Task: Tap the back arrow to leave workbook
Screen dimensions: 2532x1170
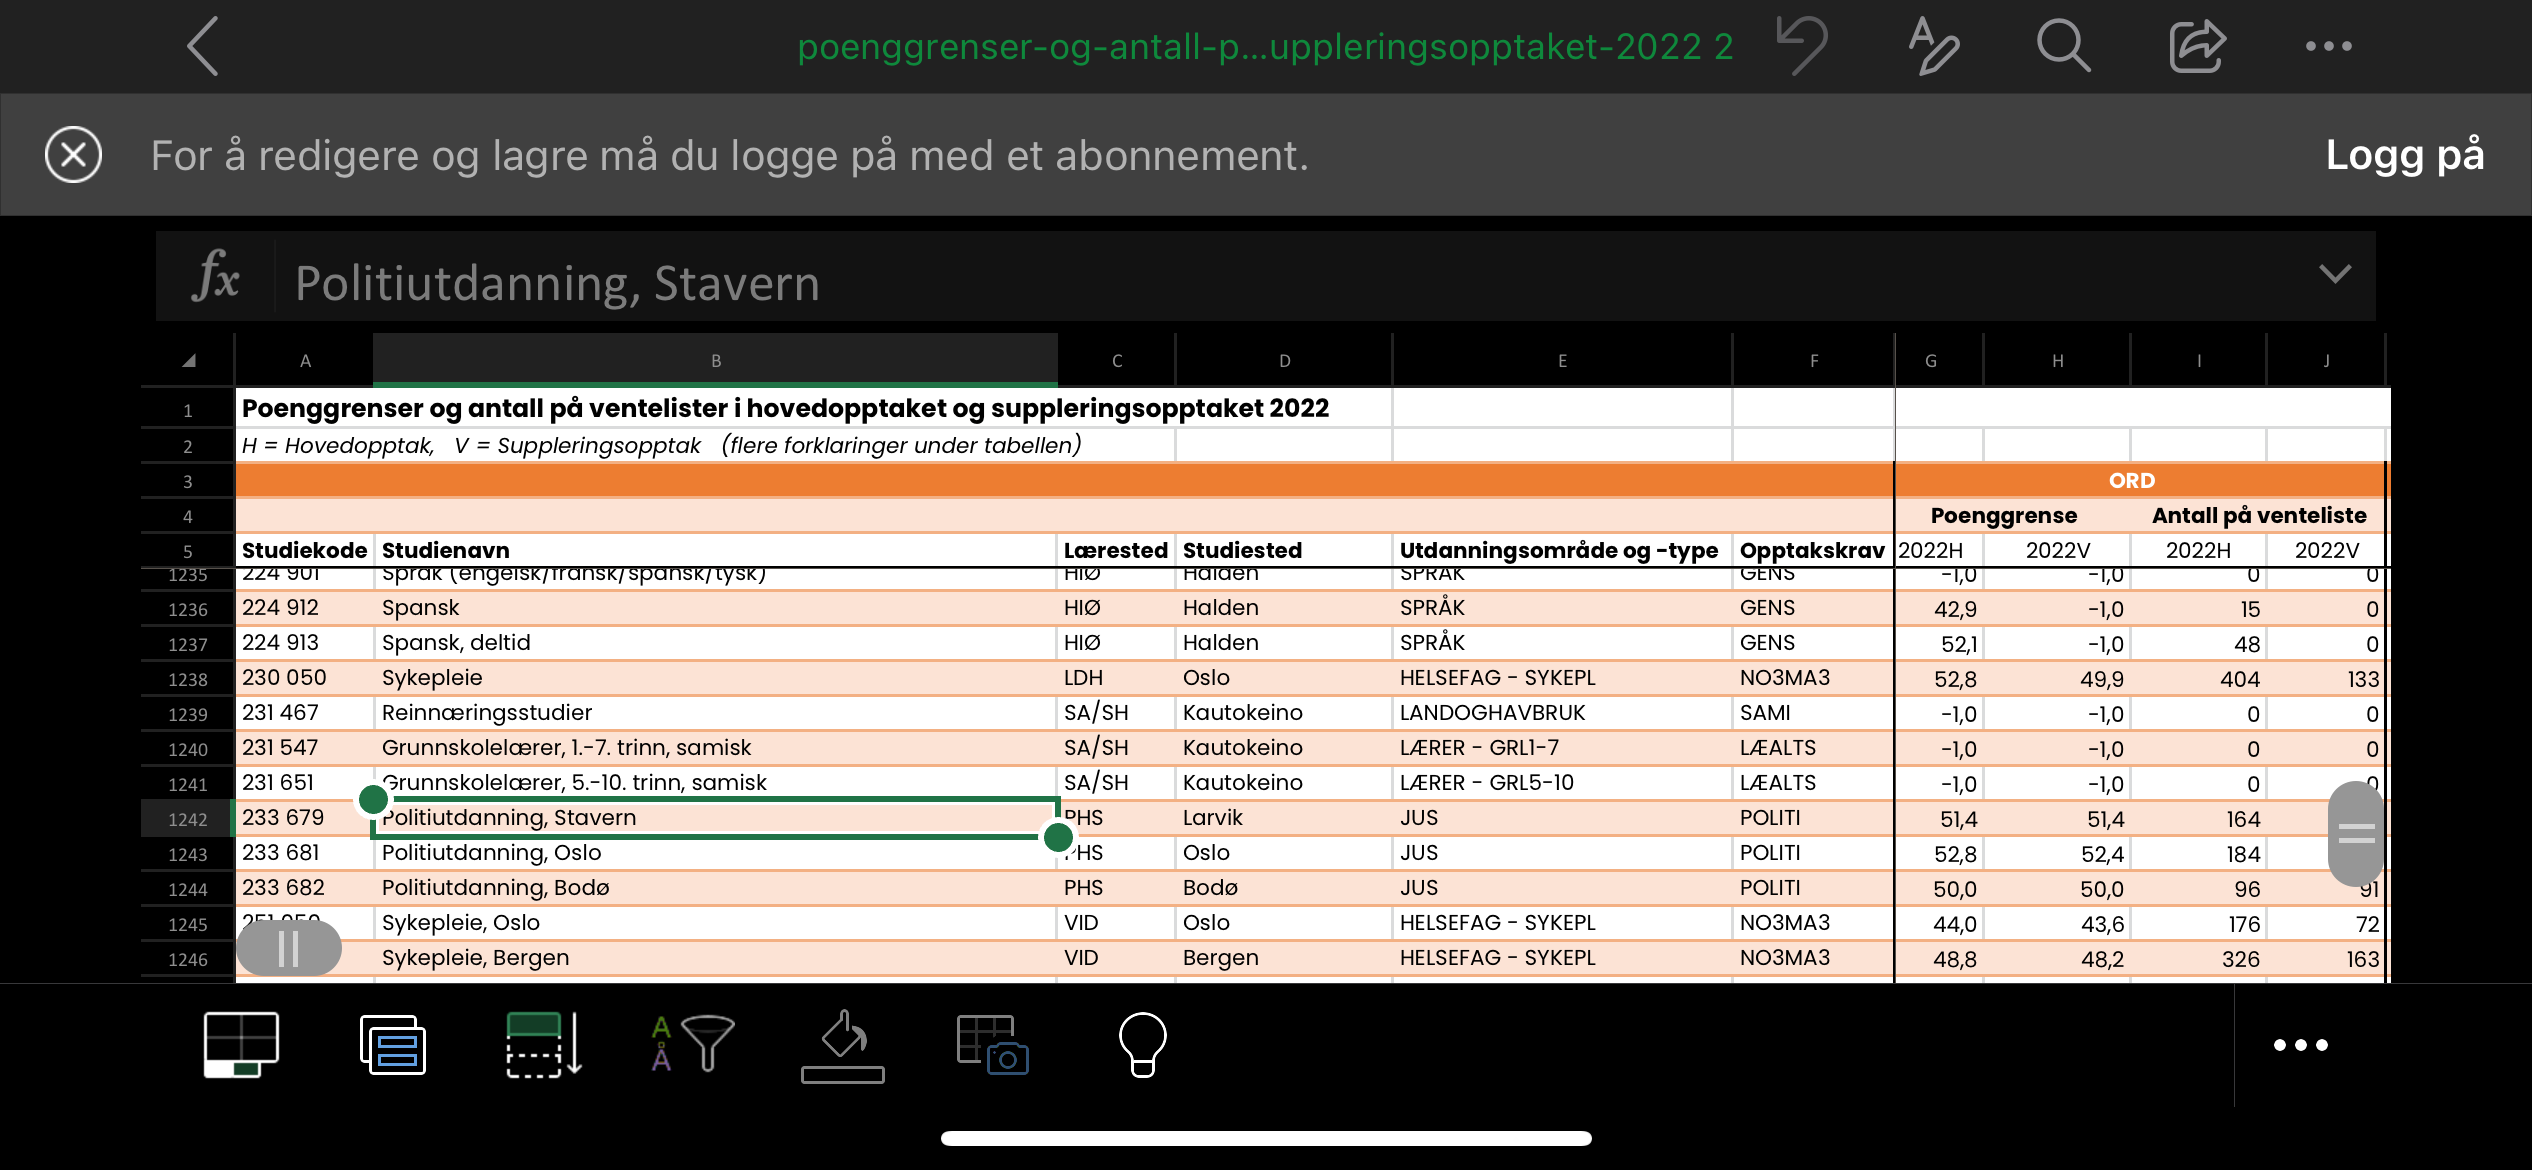Action: click(x=203, y=46)
